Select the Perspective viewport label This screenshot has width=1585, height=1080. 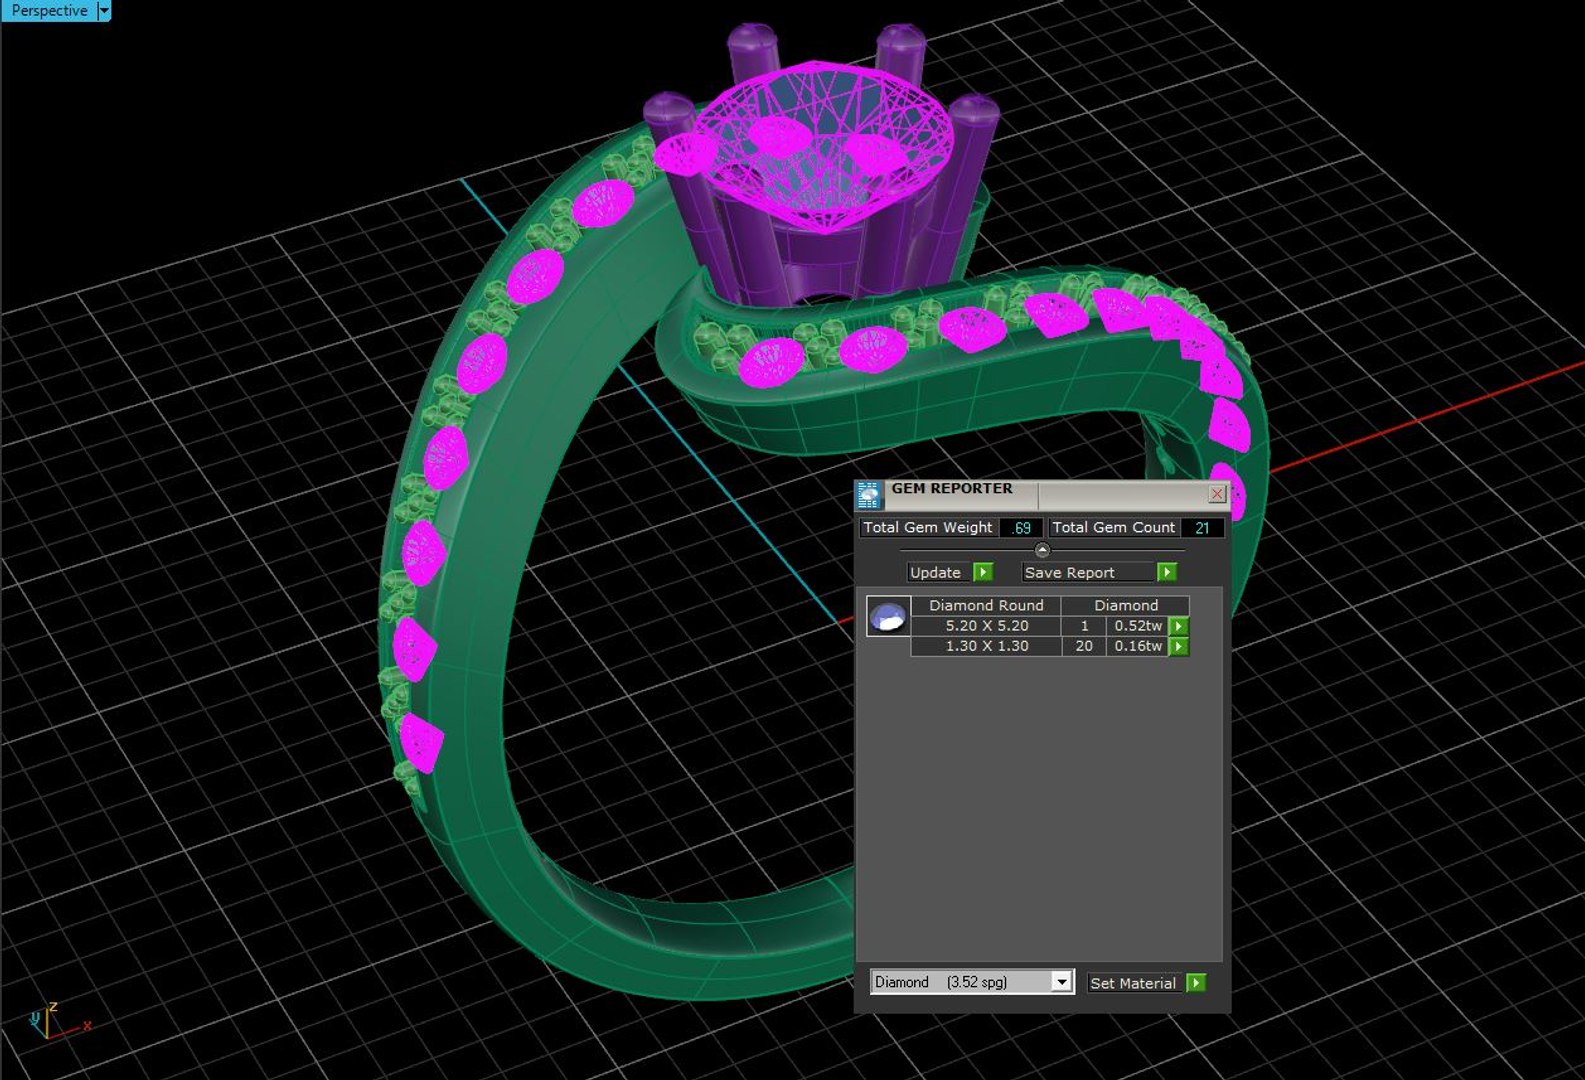[49, 10]
